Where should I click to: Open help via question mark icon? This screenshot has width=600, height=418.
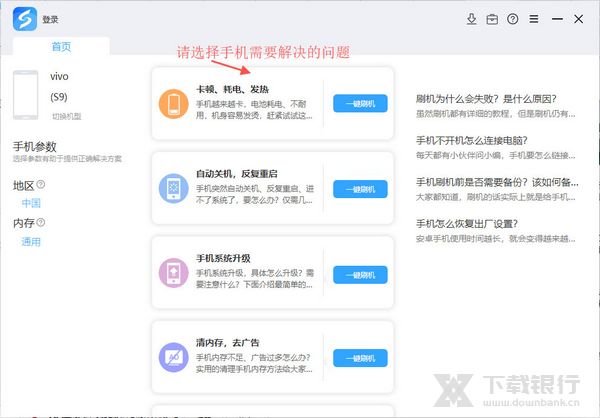513,19
